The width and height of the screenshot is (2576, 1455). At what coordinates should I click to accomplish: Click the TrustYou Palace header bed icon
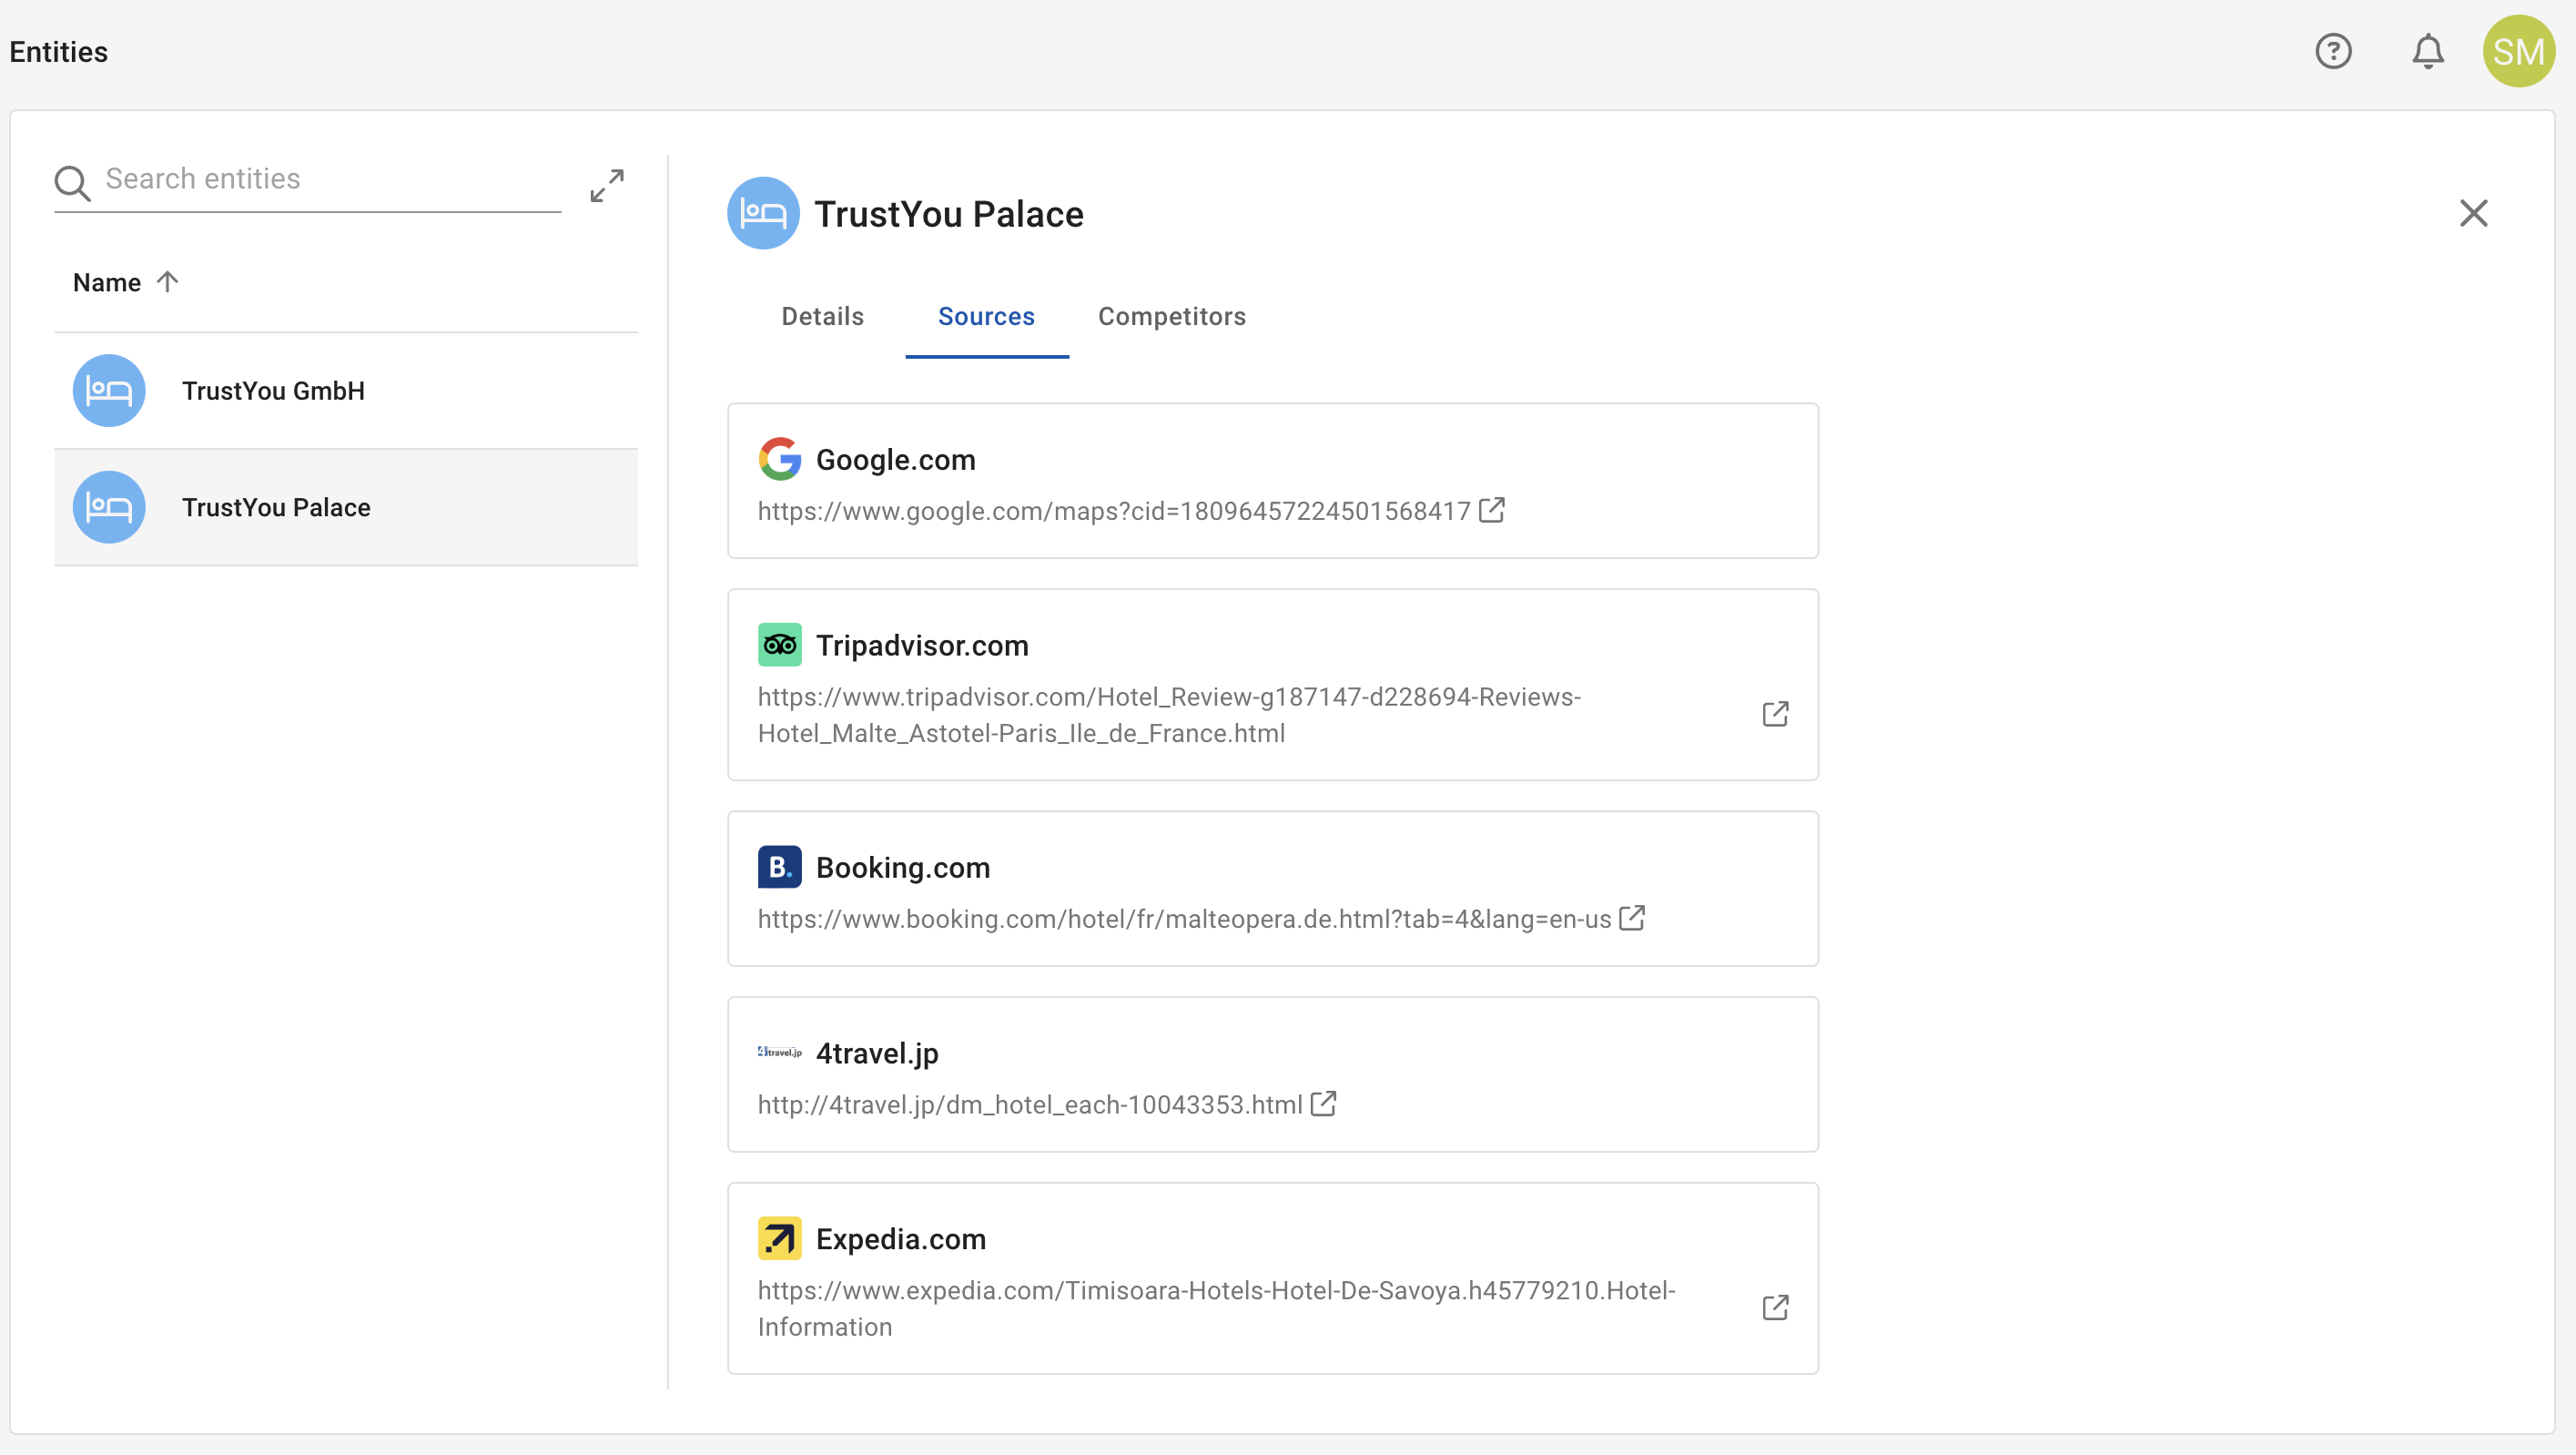[x=763, y=213]
